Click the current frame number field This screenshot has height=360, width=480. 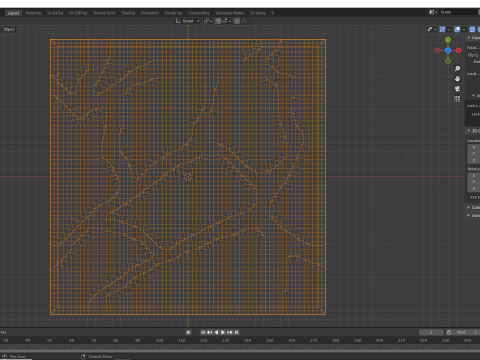click(x=431, y=332)
